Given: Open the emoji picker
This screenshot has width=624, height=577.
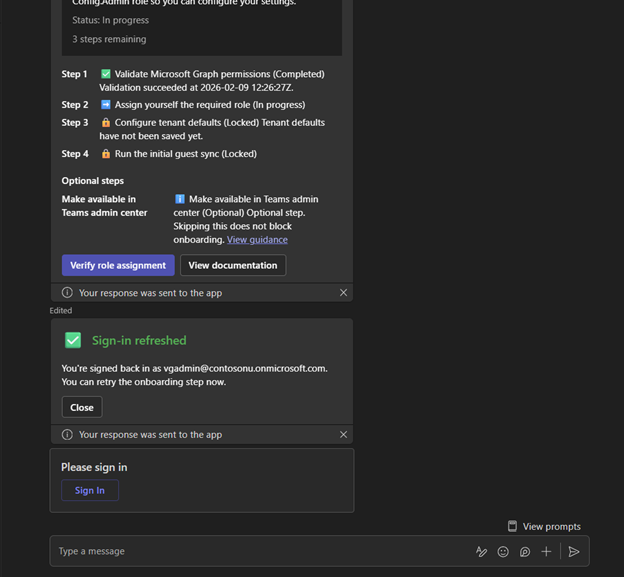Looking at the screenshot, I should (x=503, y=551).
